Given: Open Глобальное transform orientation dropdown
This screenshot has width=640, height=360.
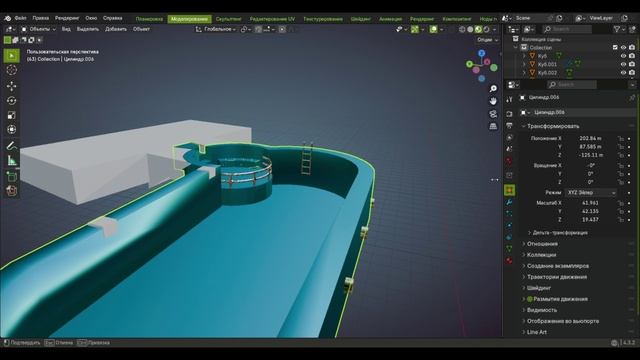Looking at the screenshot, I should pos(216,29).
